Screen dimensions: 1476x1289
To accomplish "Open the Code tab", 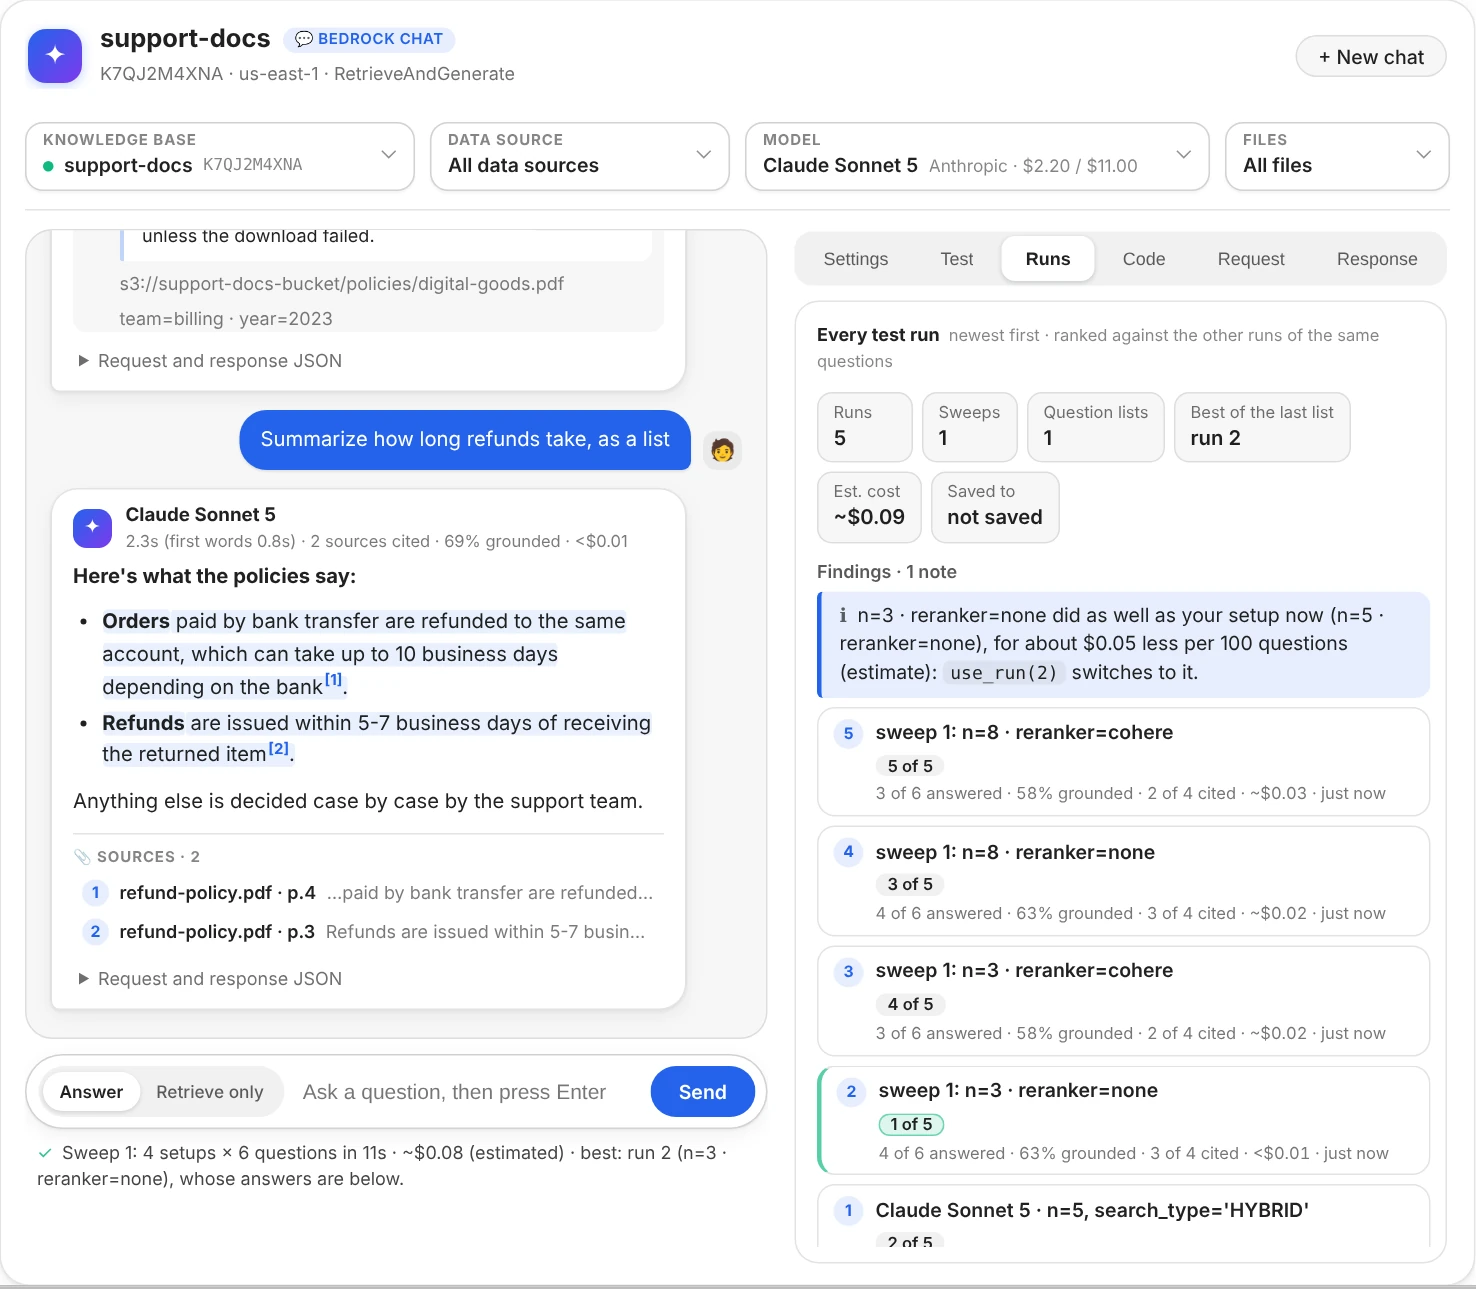I will 1144,259.
